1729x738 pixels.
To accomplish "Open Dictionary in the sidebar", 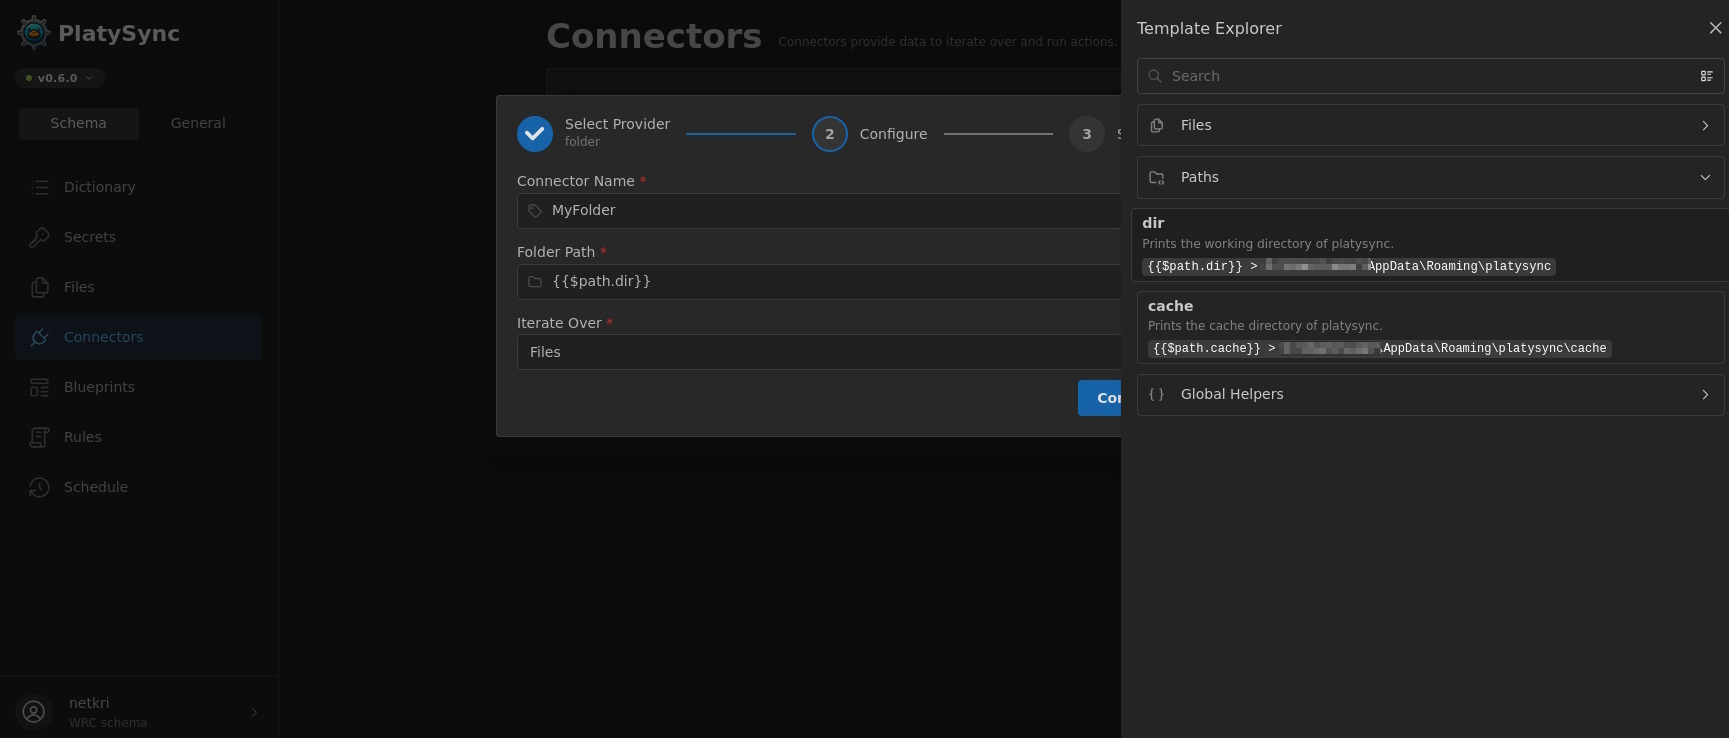I will click(x=138, y=187).
